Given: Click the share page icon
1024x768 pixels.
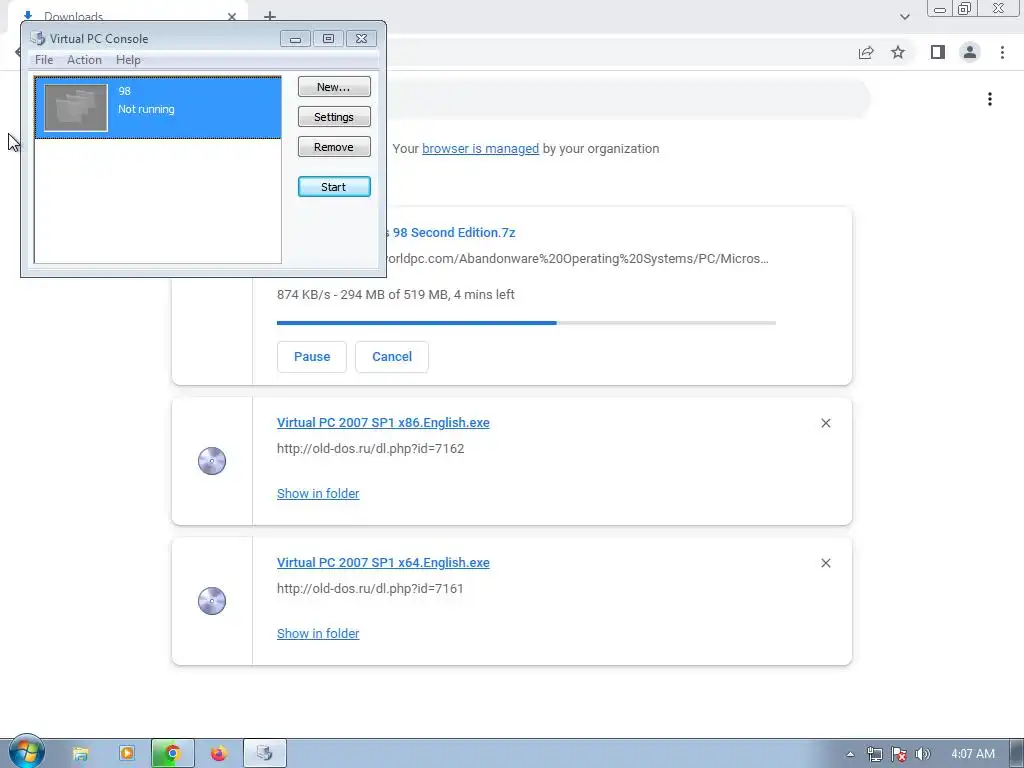Looking at the screenshot, I should 866,53.
